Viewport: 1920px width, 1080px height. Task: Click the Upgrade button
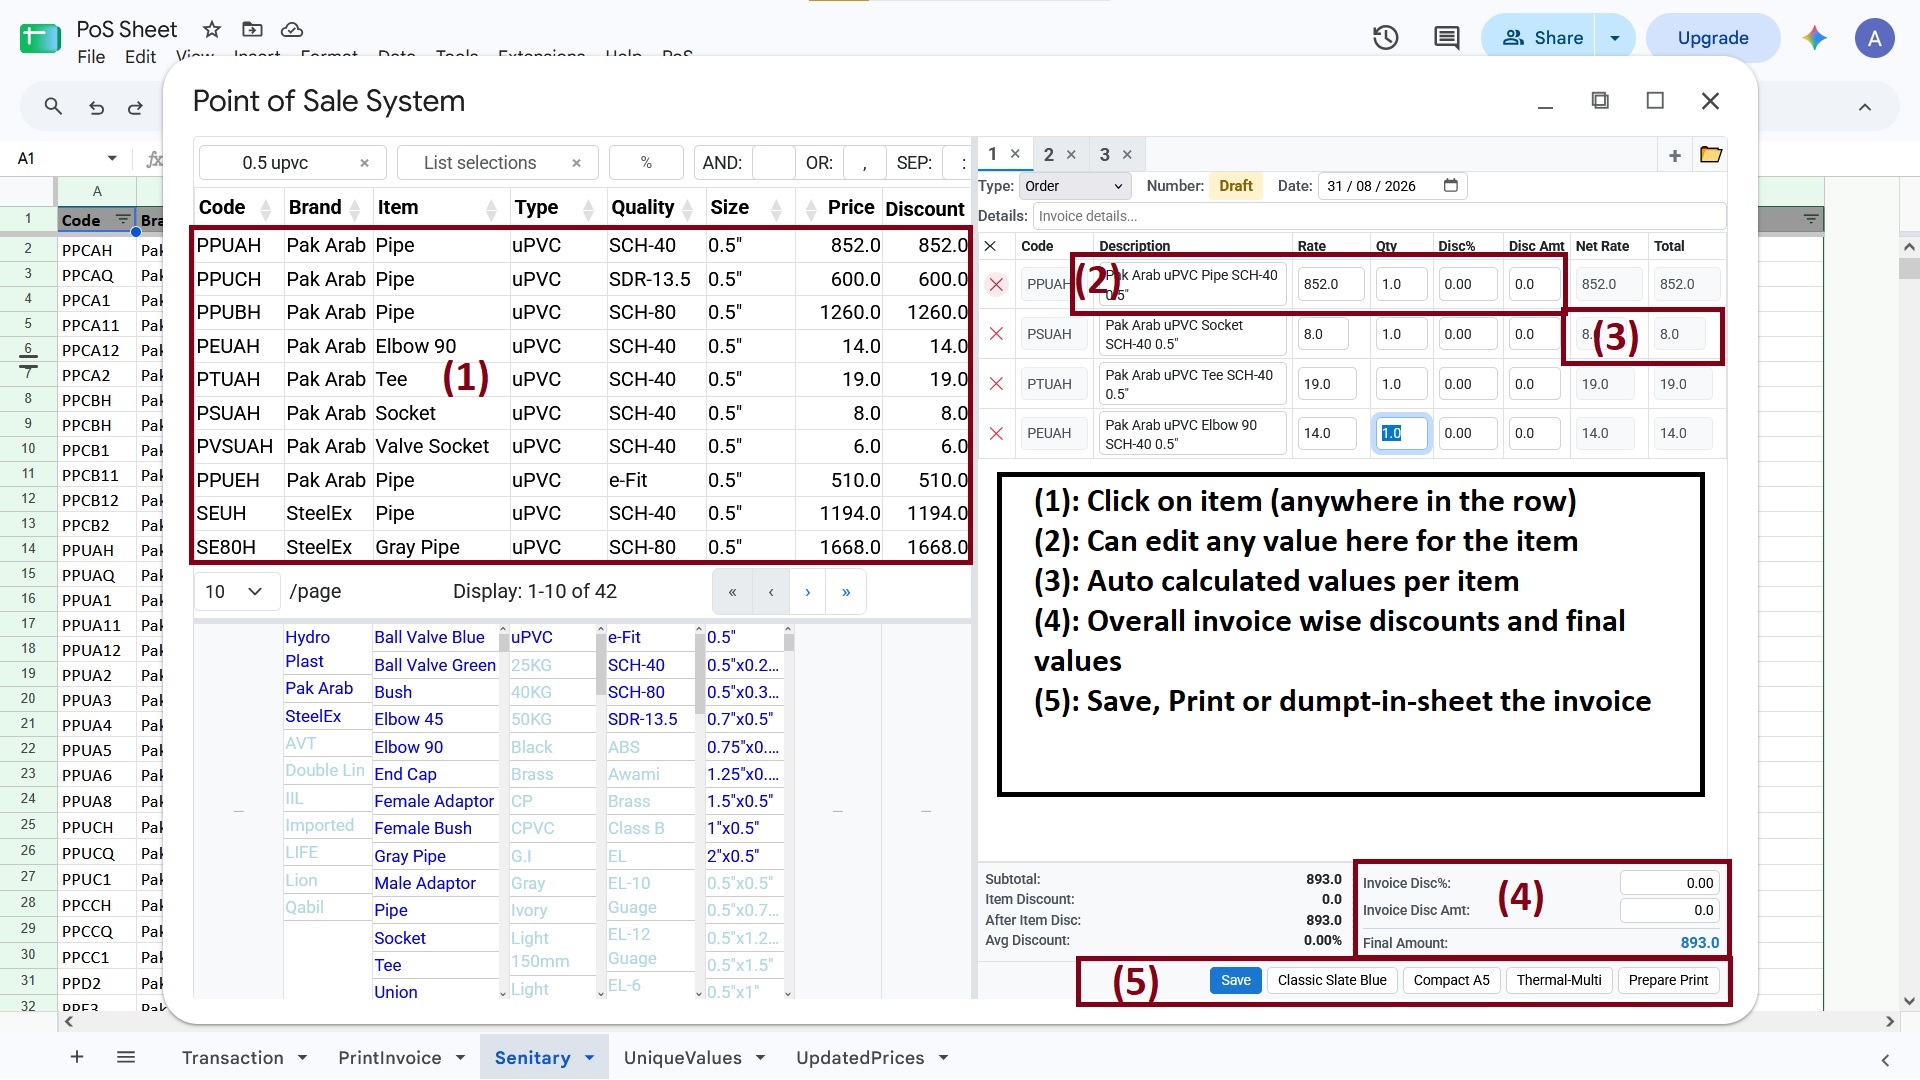pyautogui.click(x=1713, y=38)
